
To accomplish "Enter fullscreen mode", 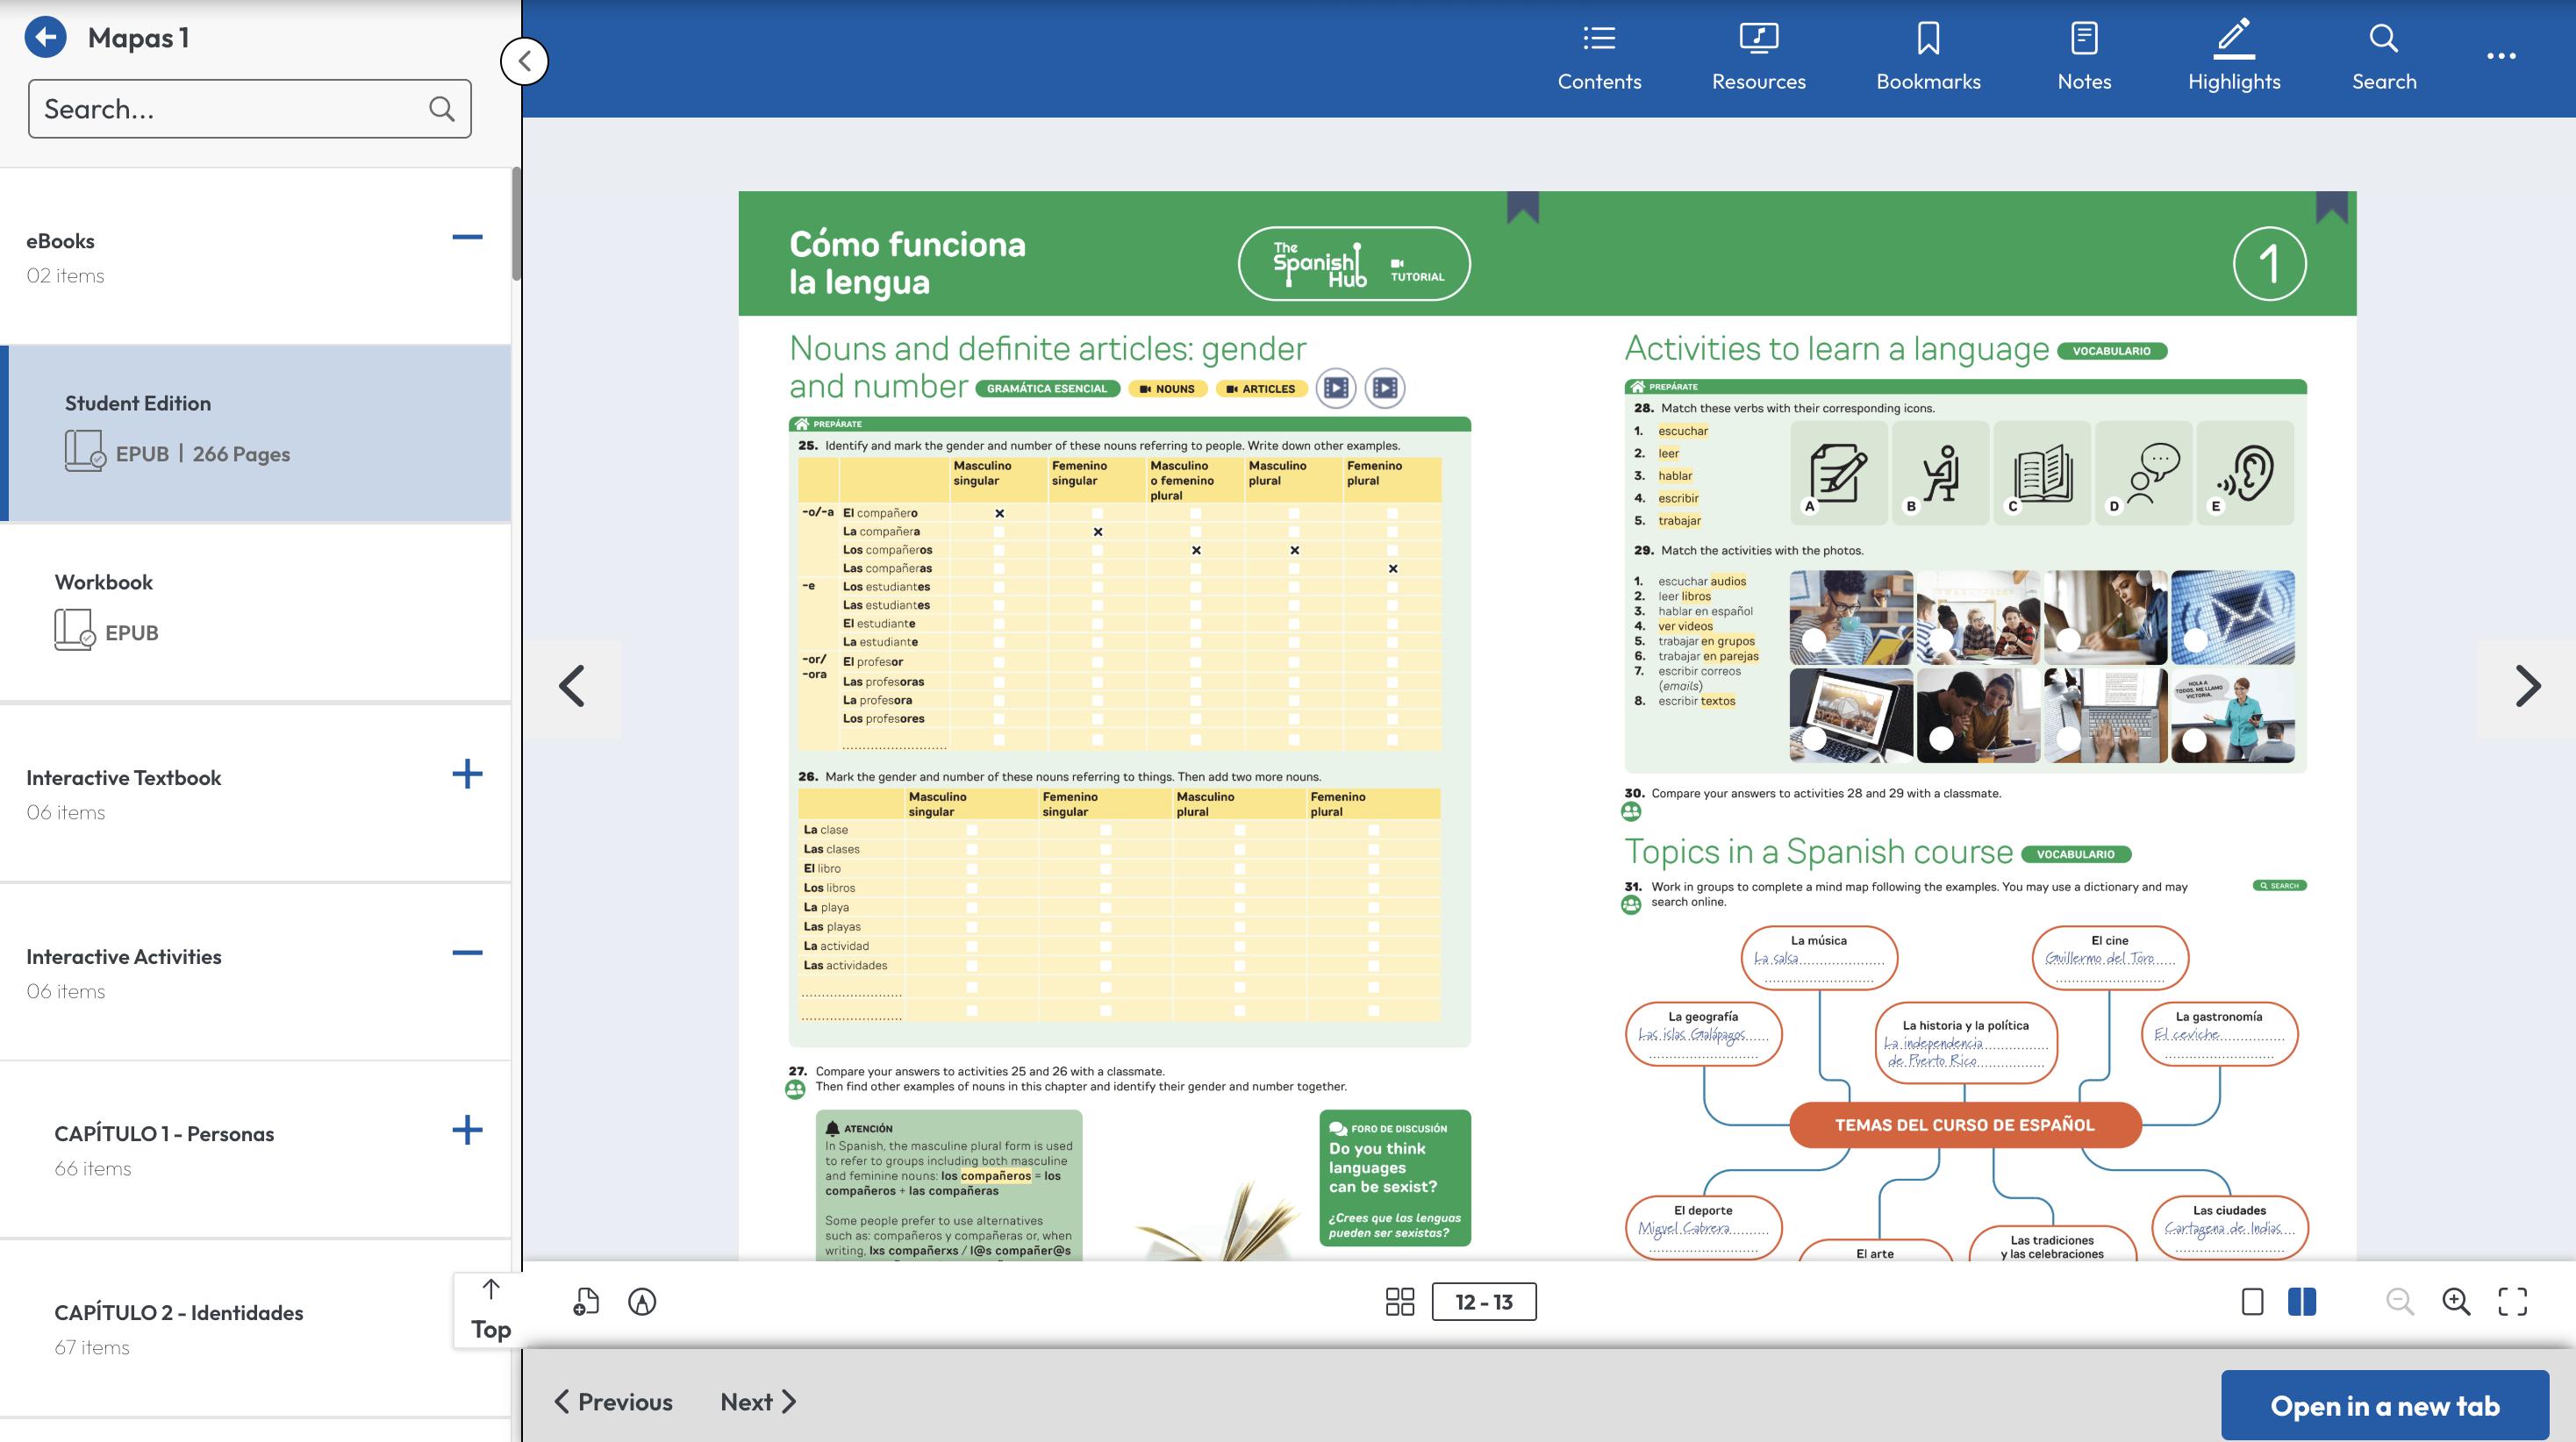I will 2511,1301.
